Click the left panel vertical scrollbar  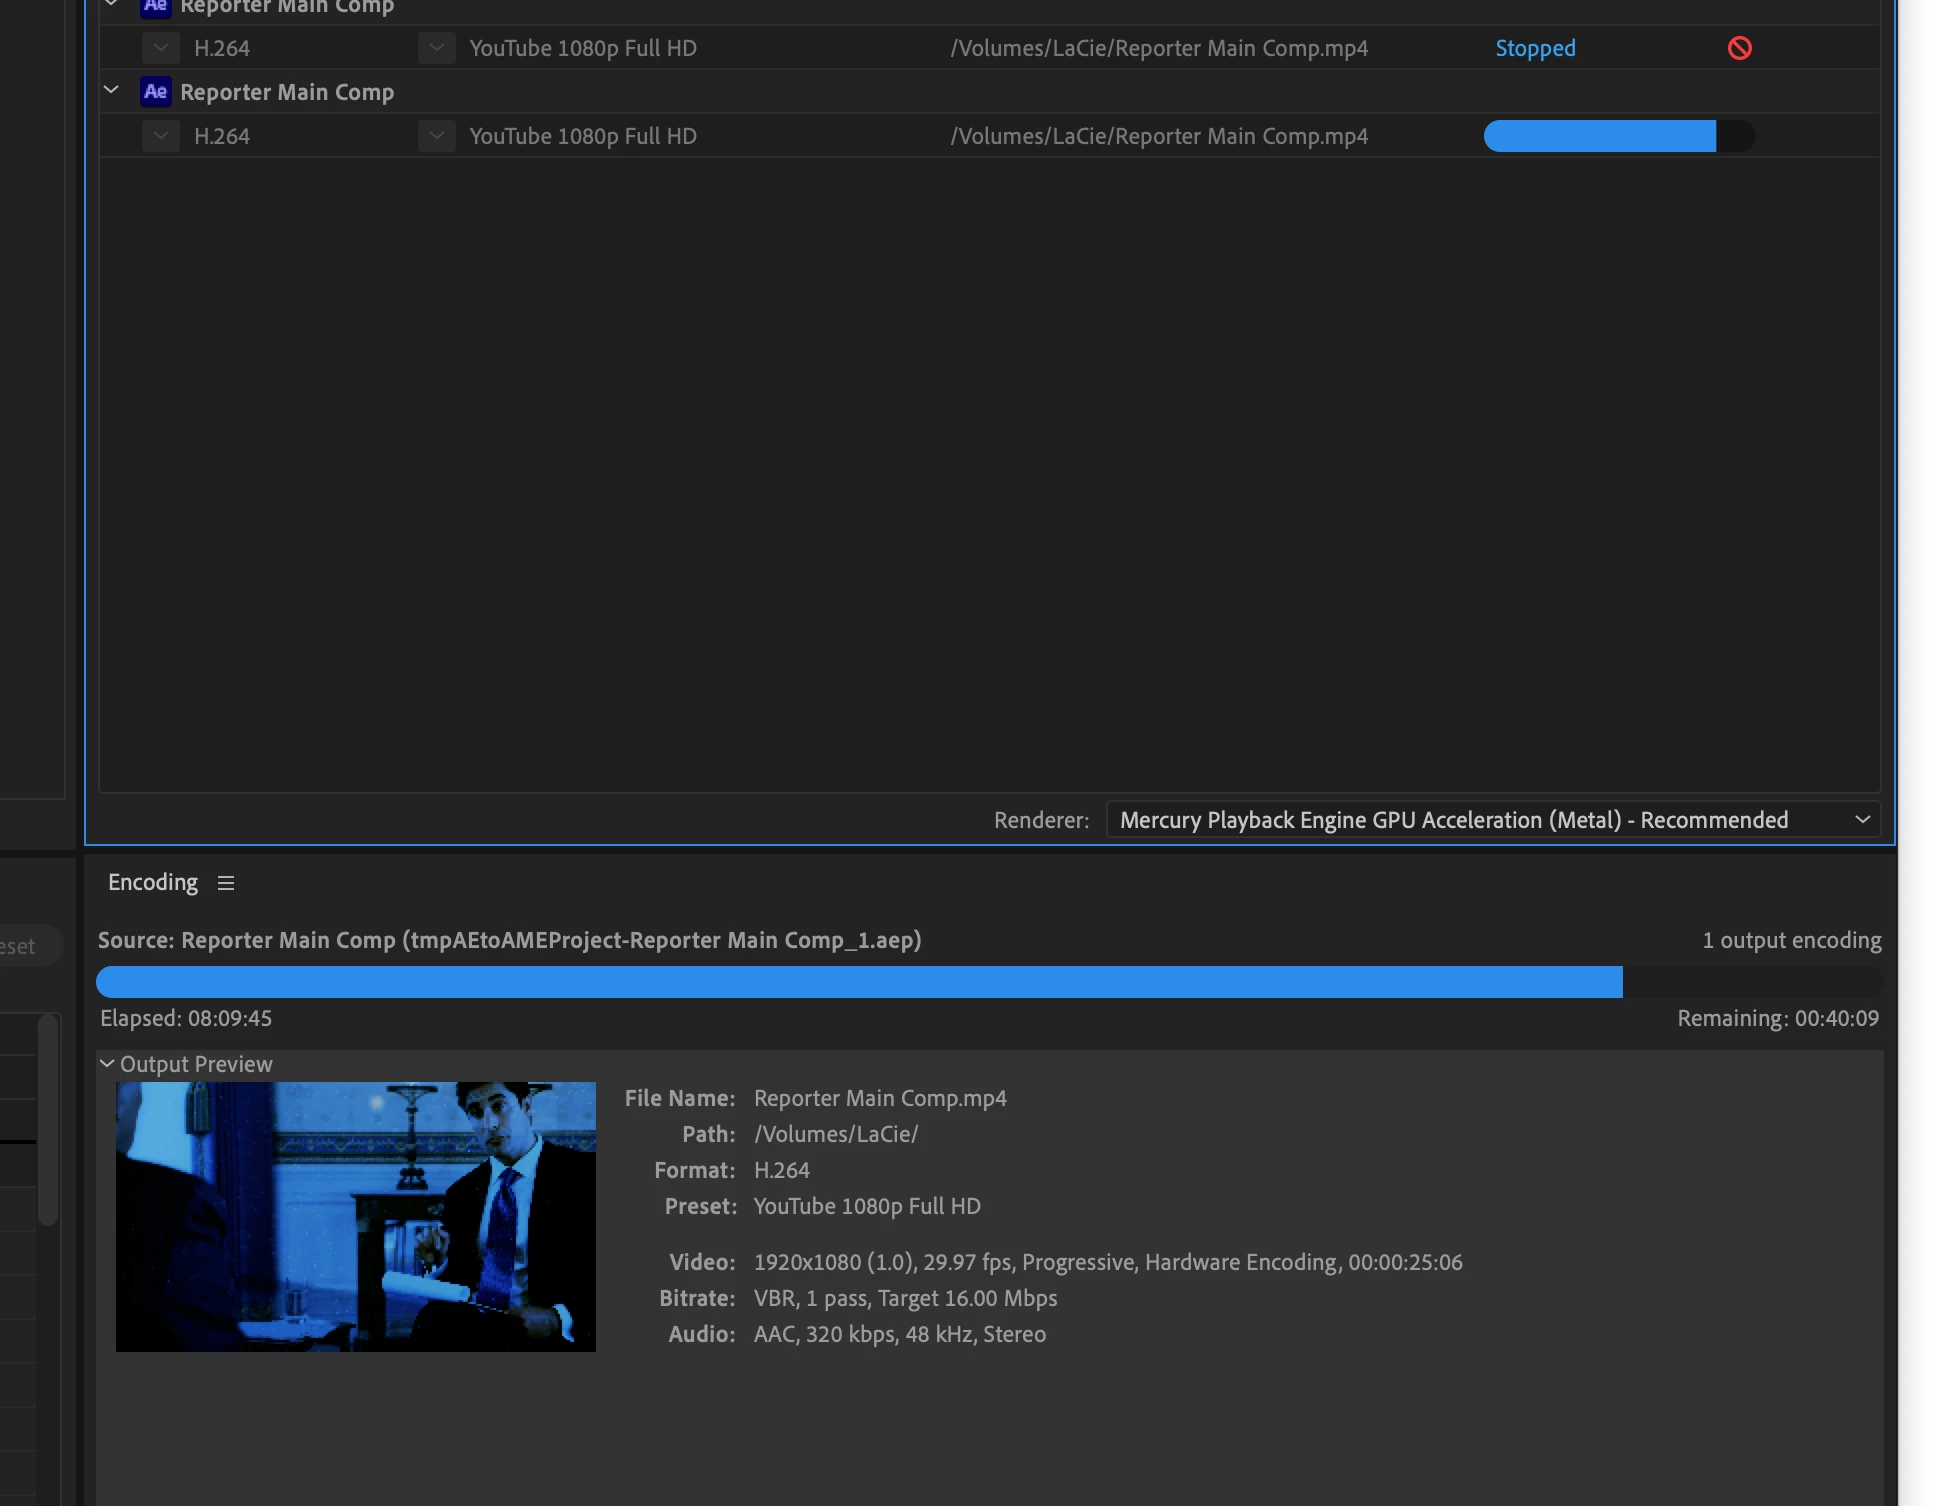pyautogui.click(x=47, y=1120)
